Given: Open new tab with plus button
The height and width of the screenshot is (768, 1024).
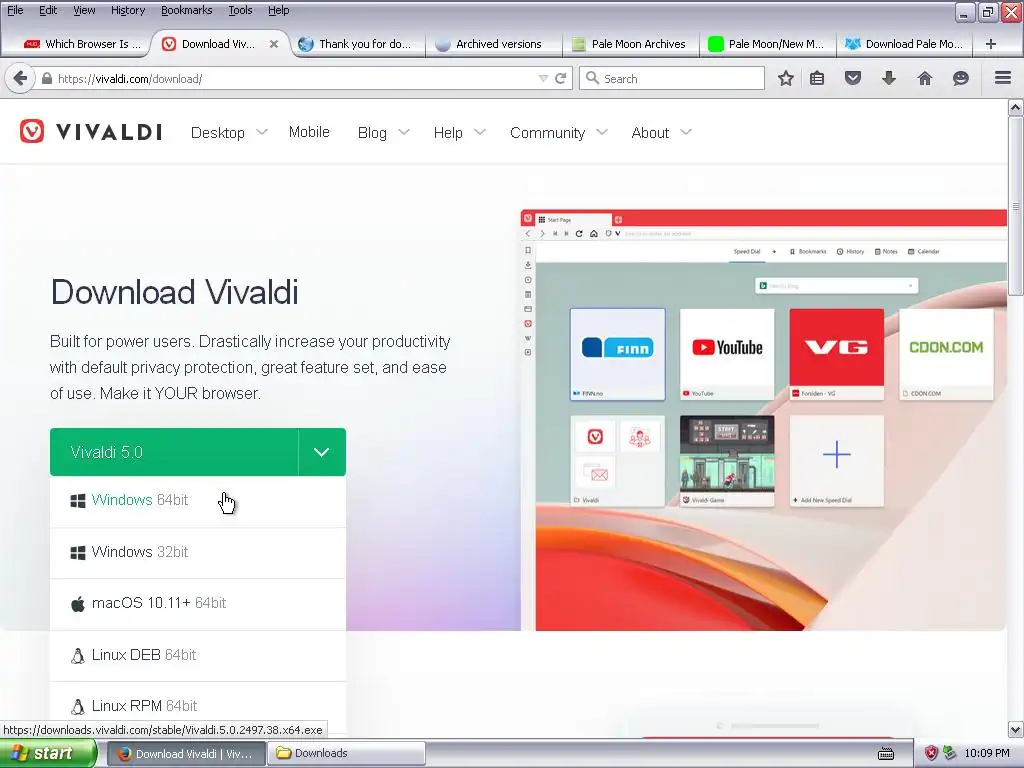Looking at the screenshot, I should point(991,44).
